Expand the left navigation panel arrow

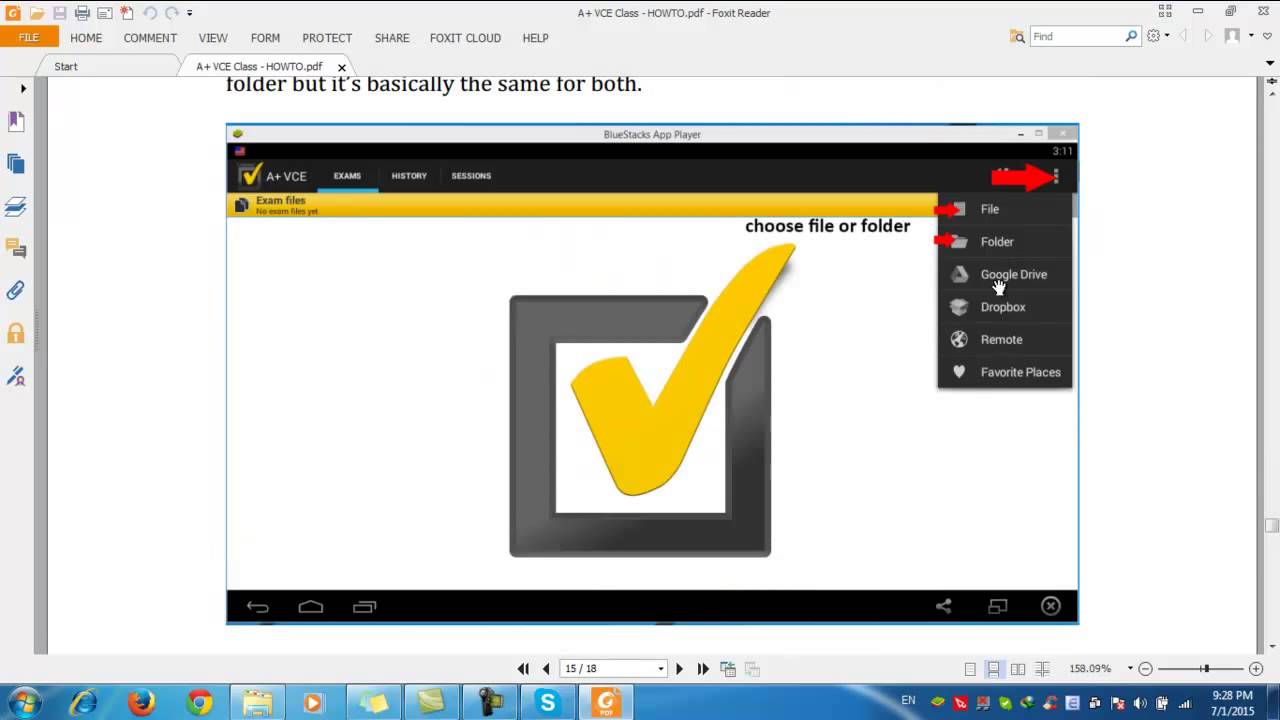pyautogui.click(x=22, y=89)
